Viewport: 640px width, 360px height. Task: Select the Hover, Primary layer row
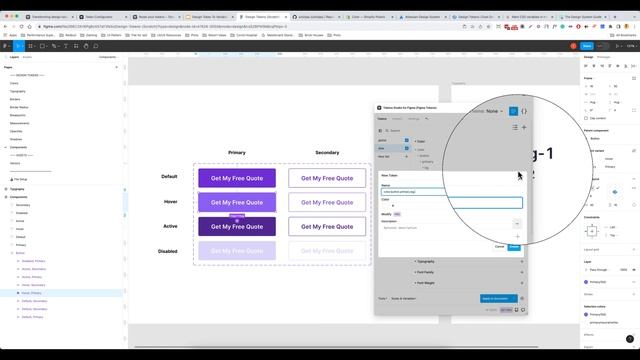[61, 293]
